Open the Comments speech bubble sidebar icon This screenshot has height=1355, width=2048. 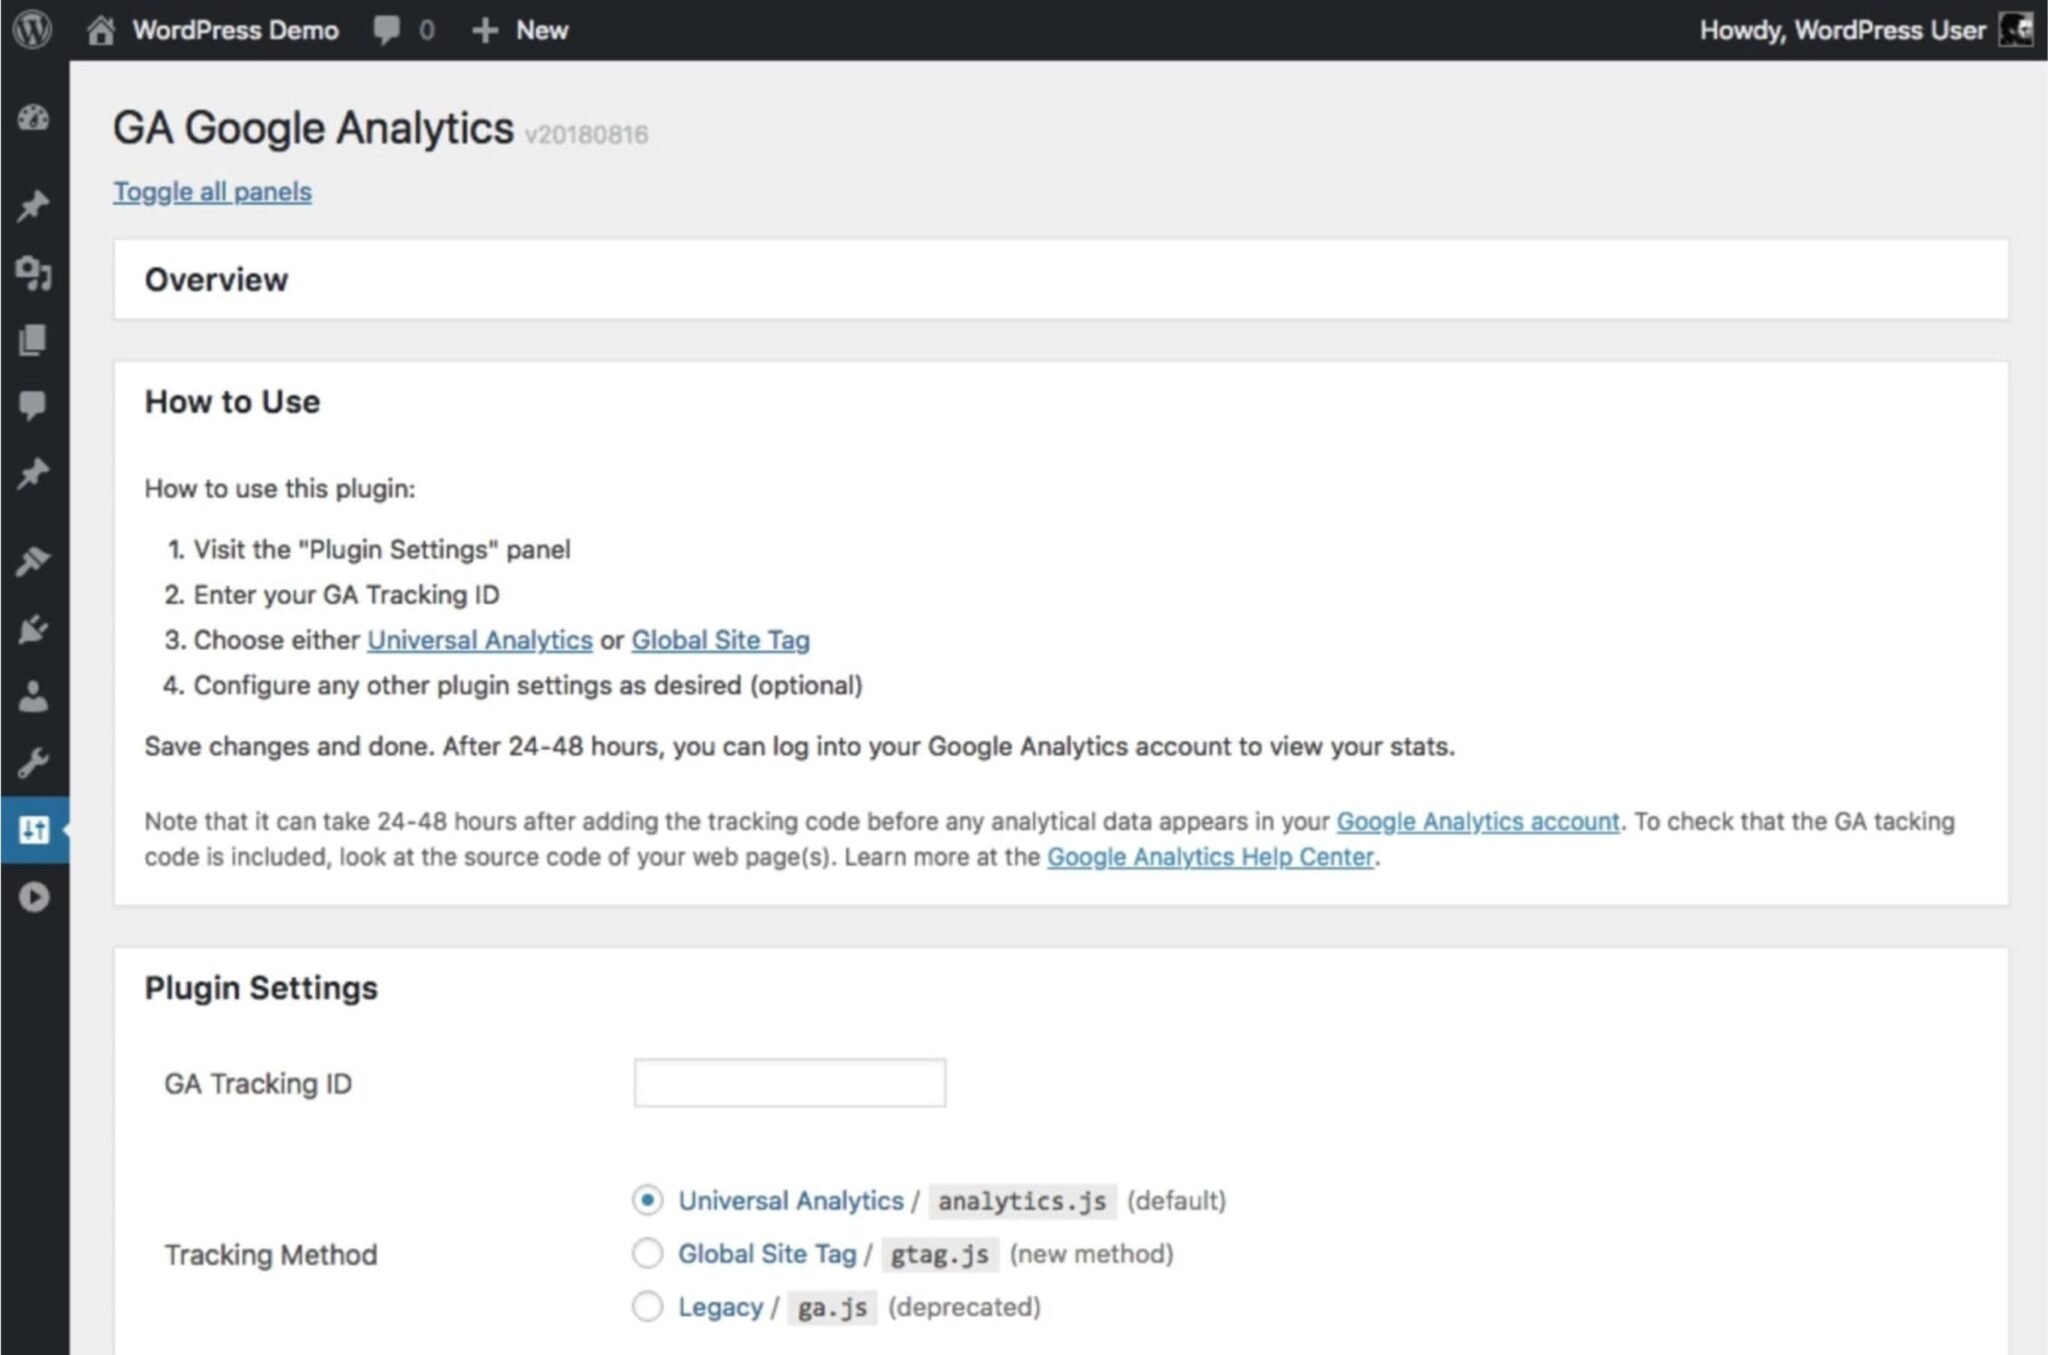click(33, 405)
